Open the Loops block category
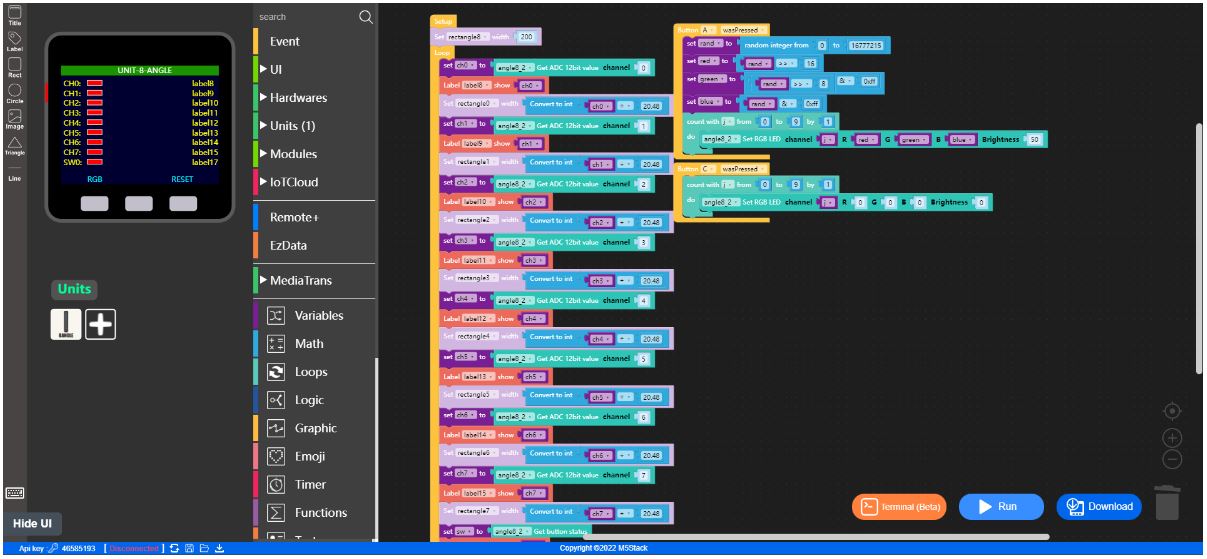The width and height of the screenshot is (1207, 559). coord(310,372)
